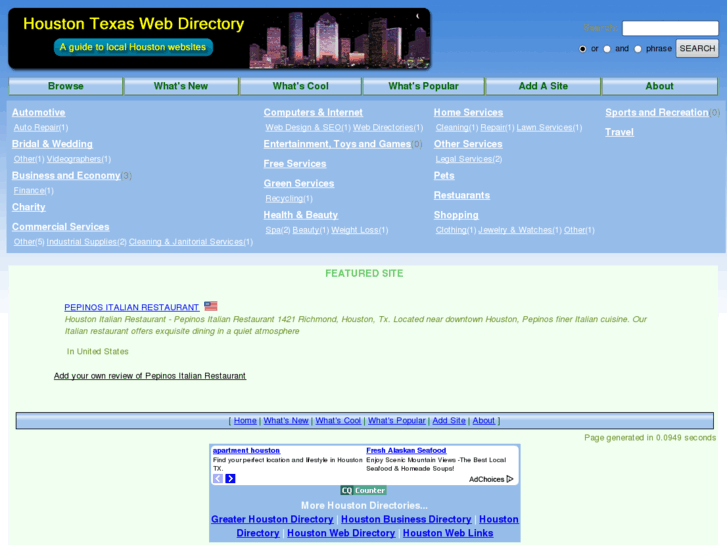This screenshot has height=545, width=727.
Task: Click the footer What's Cool link
Action: [338, 421]
